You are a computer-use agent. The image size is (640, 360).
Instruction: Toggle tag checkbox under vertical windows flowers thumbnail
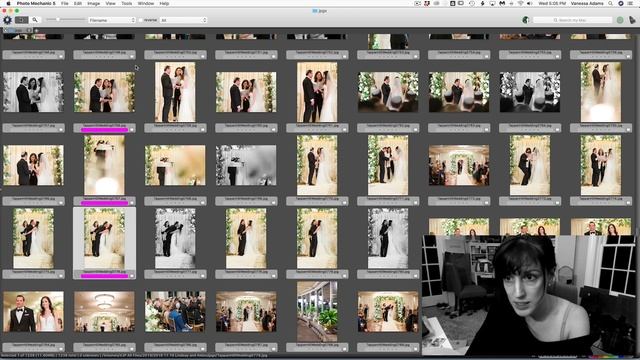[x=344, y=349]
